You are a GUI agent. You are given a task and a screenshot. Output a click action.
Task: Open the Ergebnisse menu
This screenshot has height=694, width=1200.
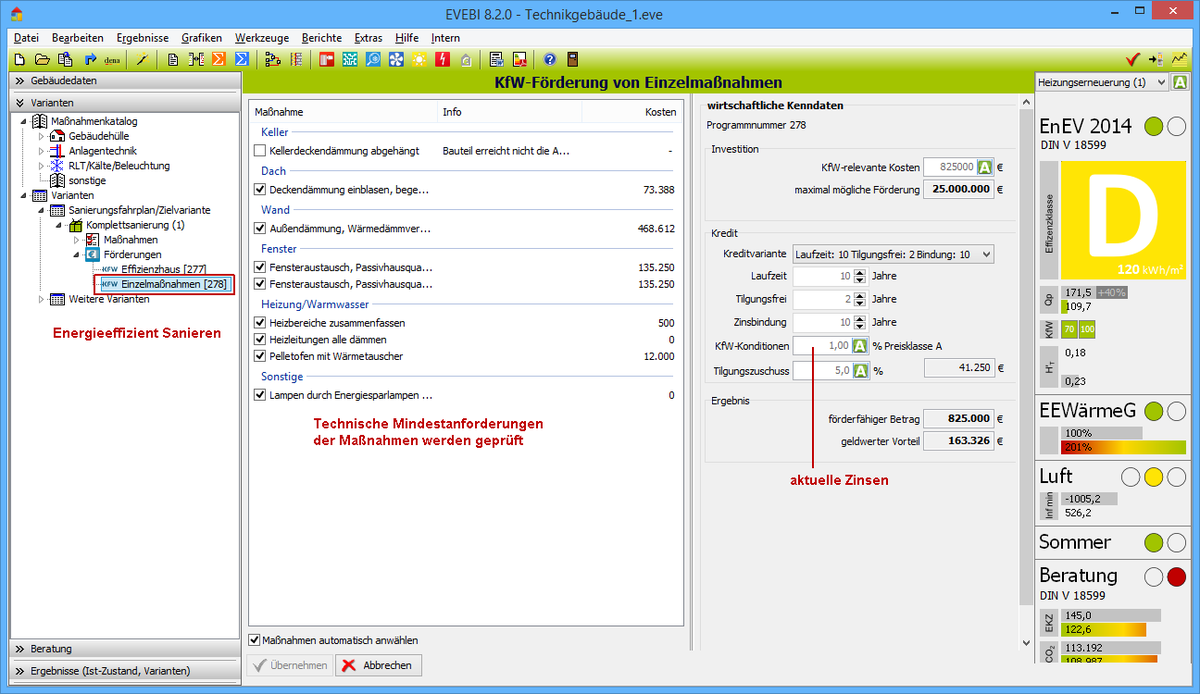[x=143, y=37]
